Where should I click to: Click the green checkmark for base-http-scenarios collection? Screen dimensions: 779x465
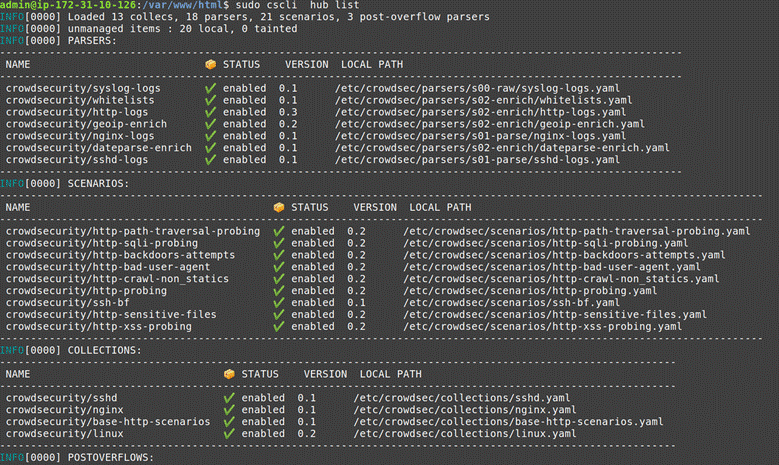tap(230, 422)
